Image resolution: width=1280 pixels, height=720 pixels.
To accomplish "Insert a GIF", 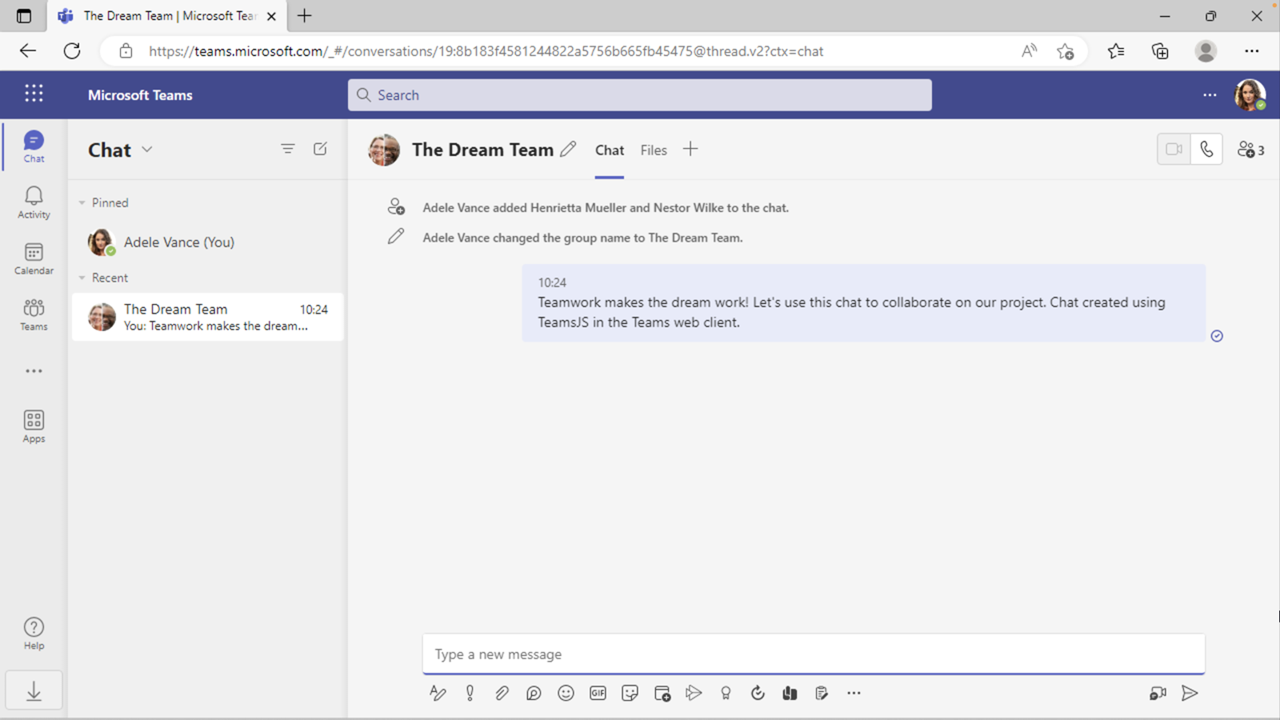I will click(x=598, y=693).
